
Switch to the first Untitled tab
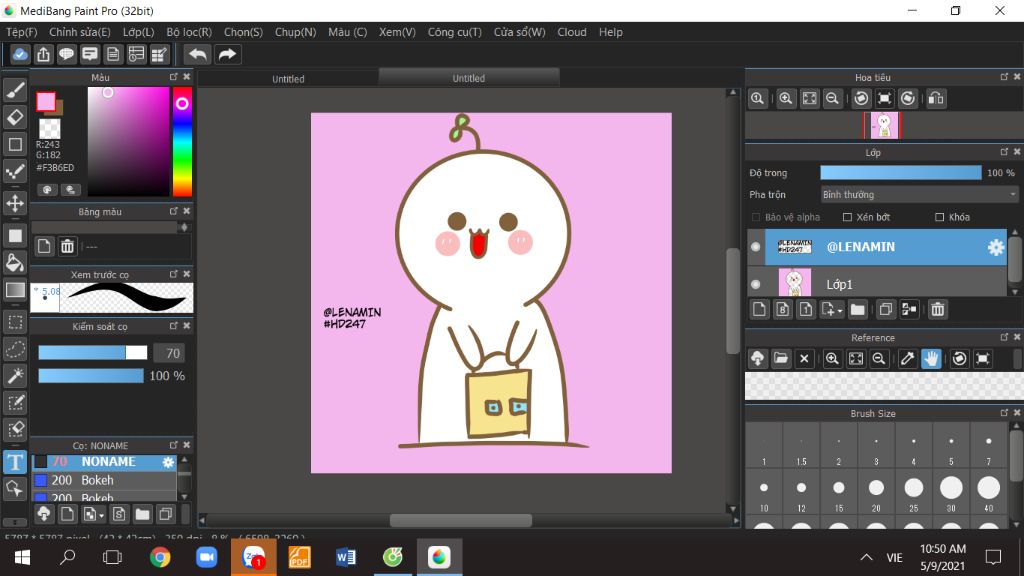click(288, 78)
